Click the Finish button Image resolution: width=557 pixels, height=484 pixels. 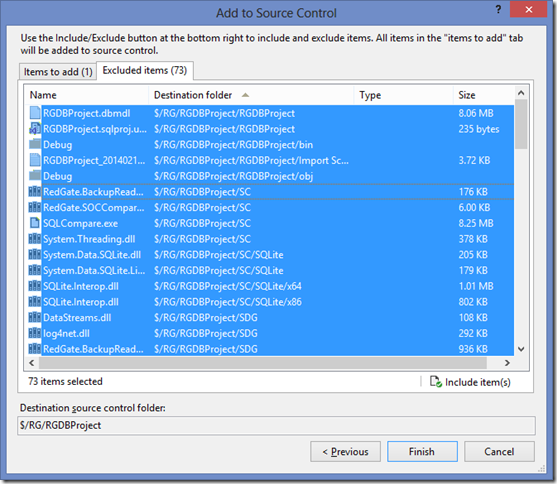point(422,452)
